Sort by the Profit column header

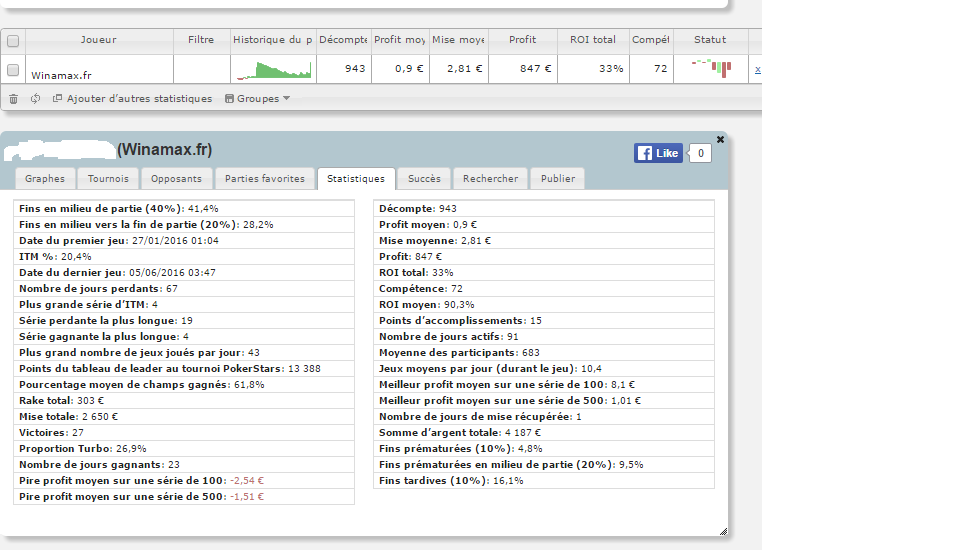pyautogui.click(x=522, y=40)
